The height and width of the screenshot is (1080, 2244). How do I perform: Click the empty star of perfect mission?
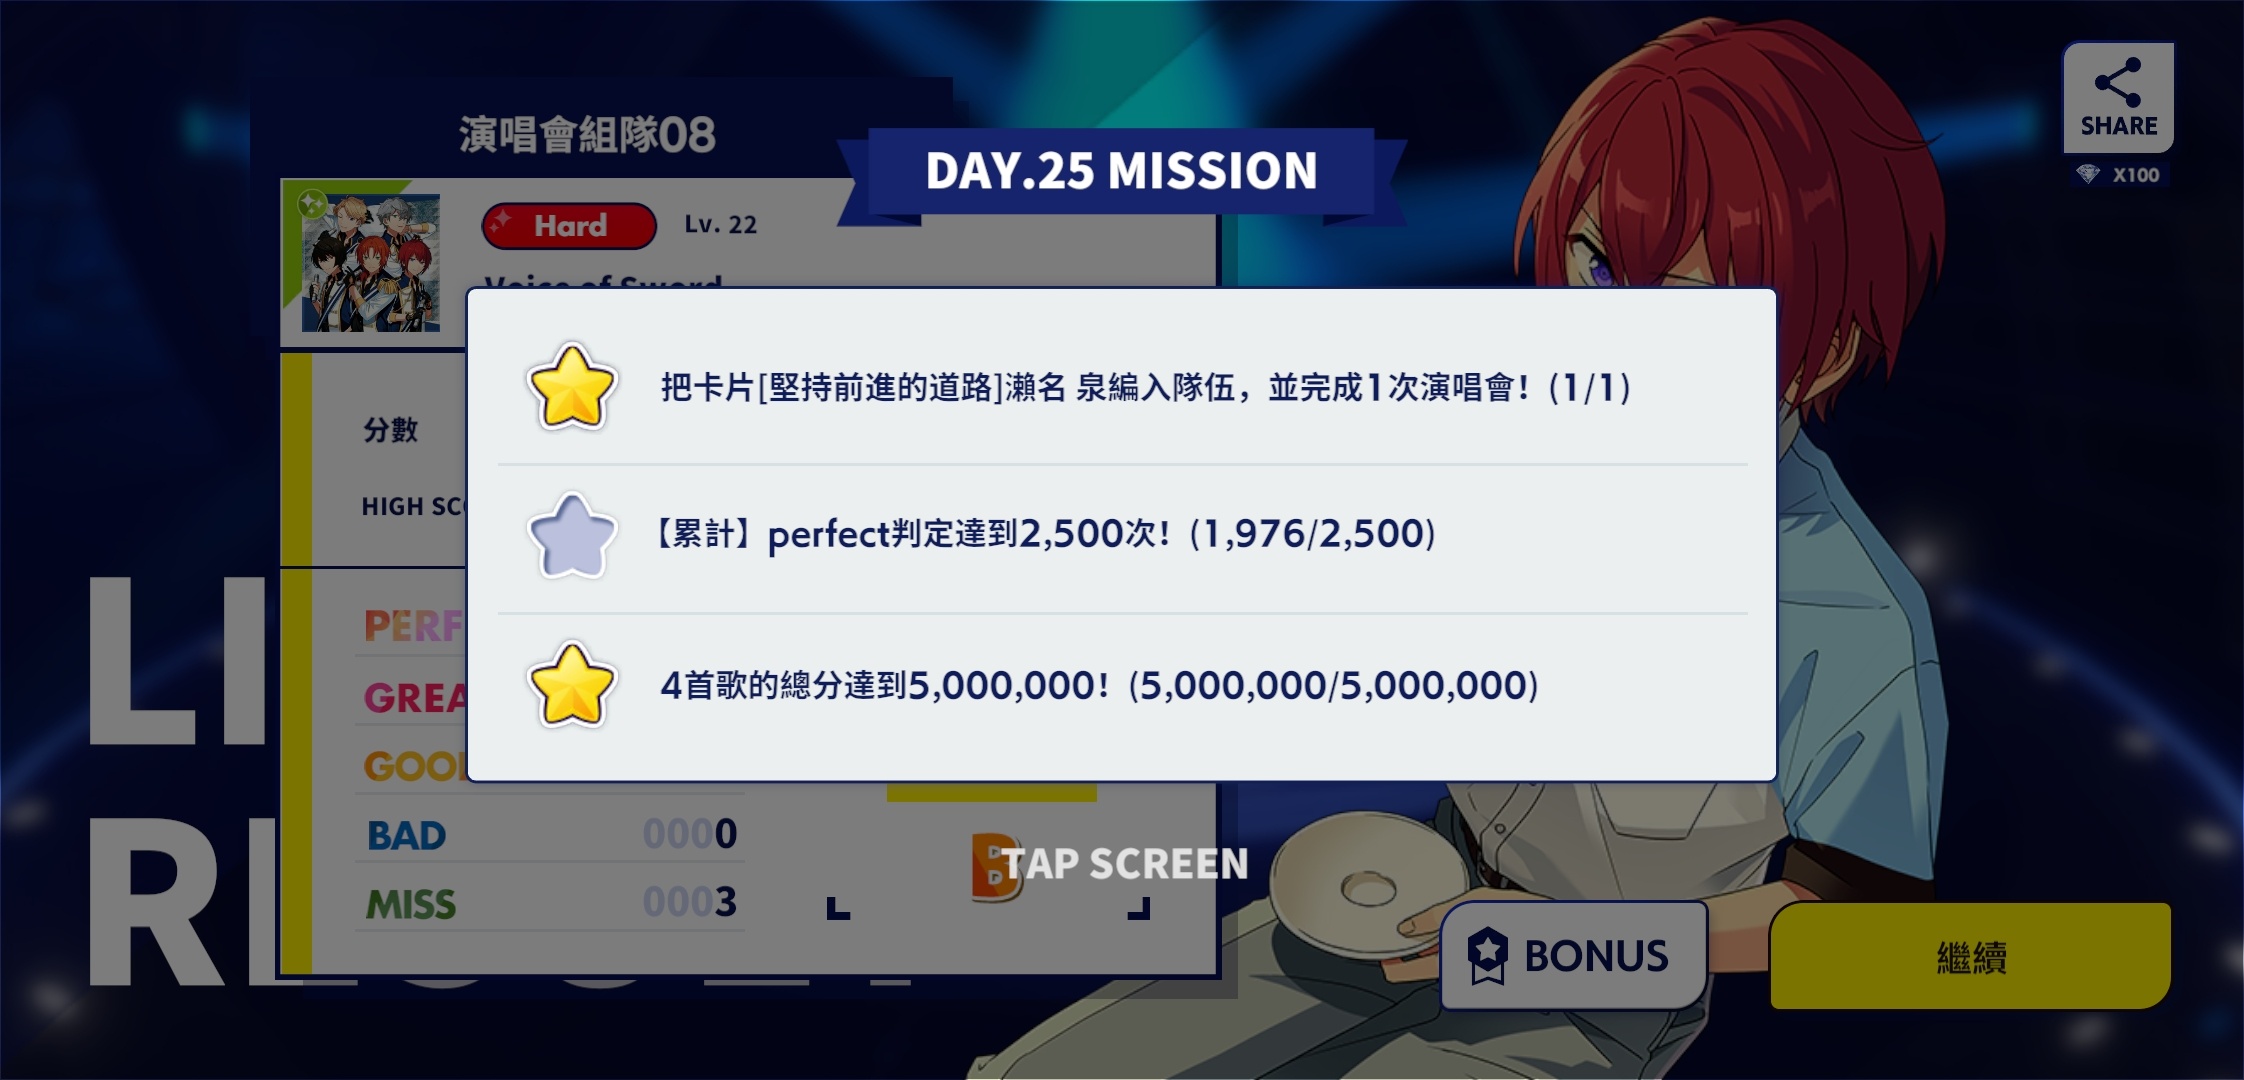pos(571,536)
